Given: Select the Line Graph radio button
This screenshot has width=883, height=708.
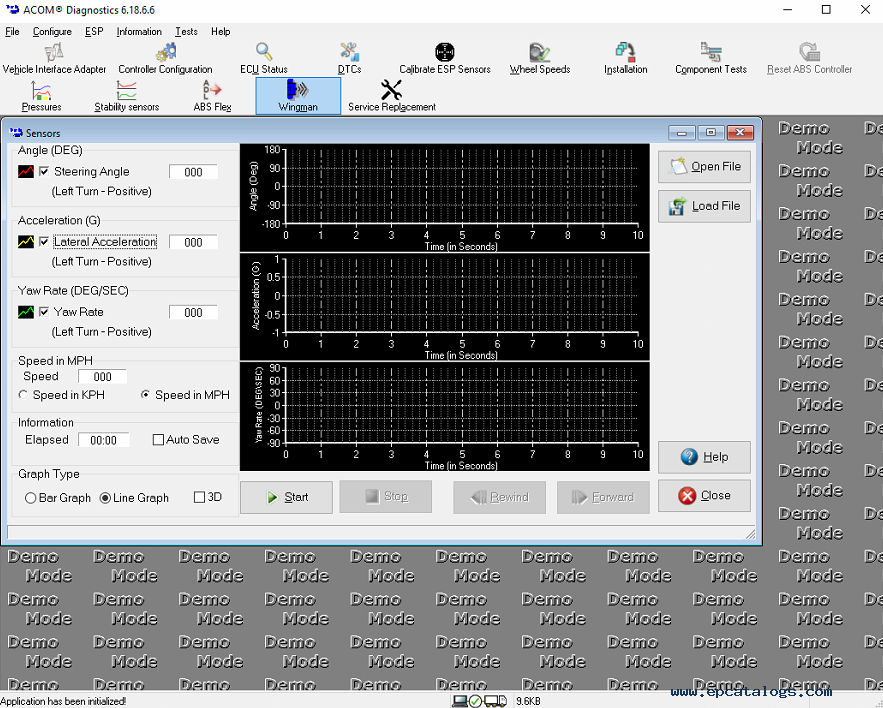Looking at the screenshot, I should tap(105, 498).
